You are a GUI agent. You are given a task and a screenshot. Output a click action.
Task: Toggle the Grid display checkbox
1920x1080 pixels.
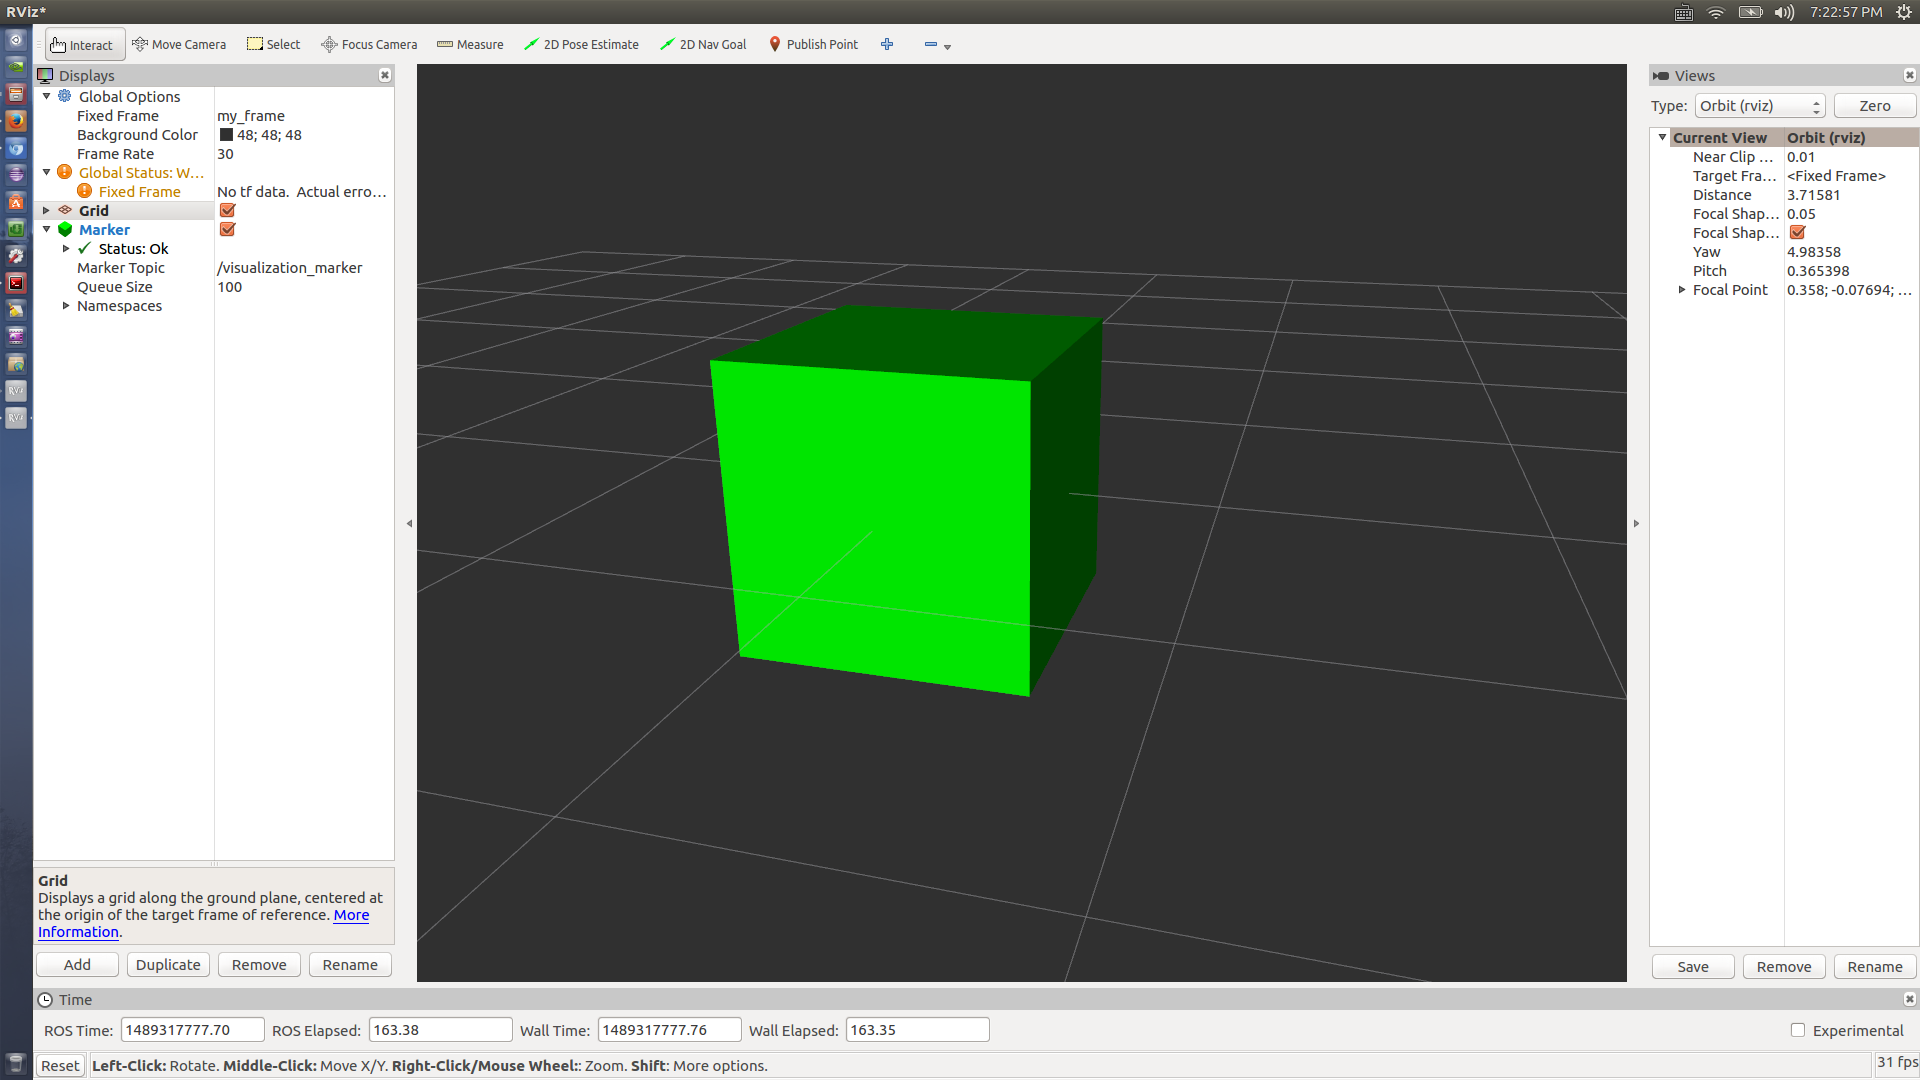point(227,211)
